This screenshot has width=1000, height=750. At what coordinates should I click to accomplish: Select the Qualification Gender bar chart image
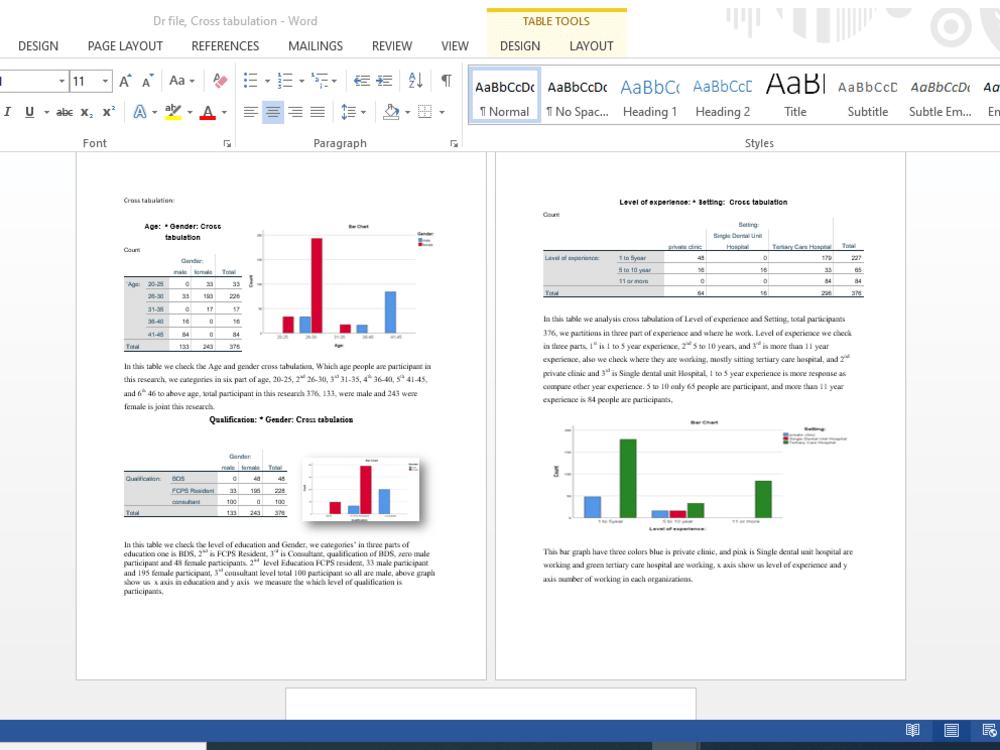tap(361, 489)
